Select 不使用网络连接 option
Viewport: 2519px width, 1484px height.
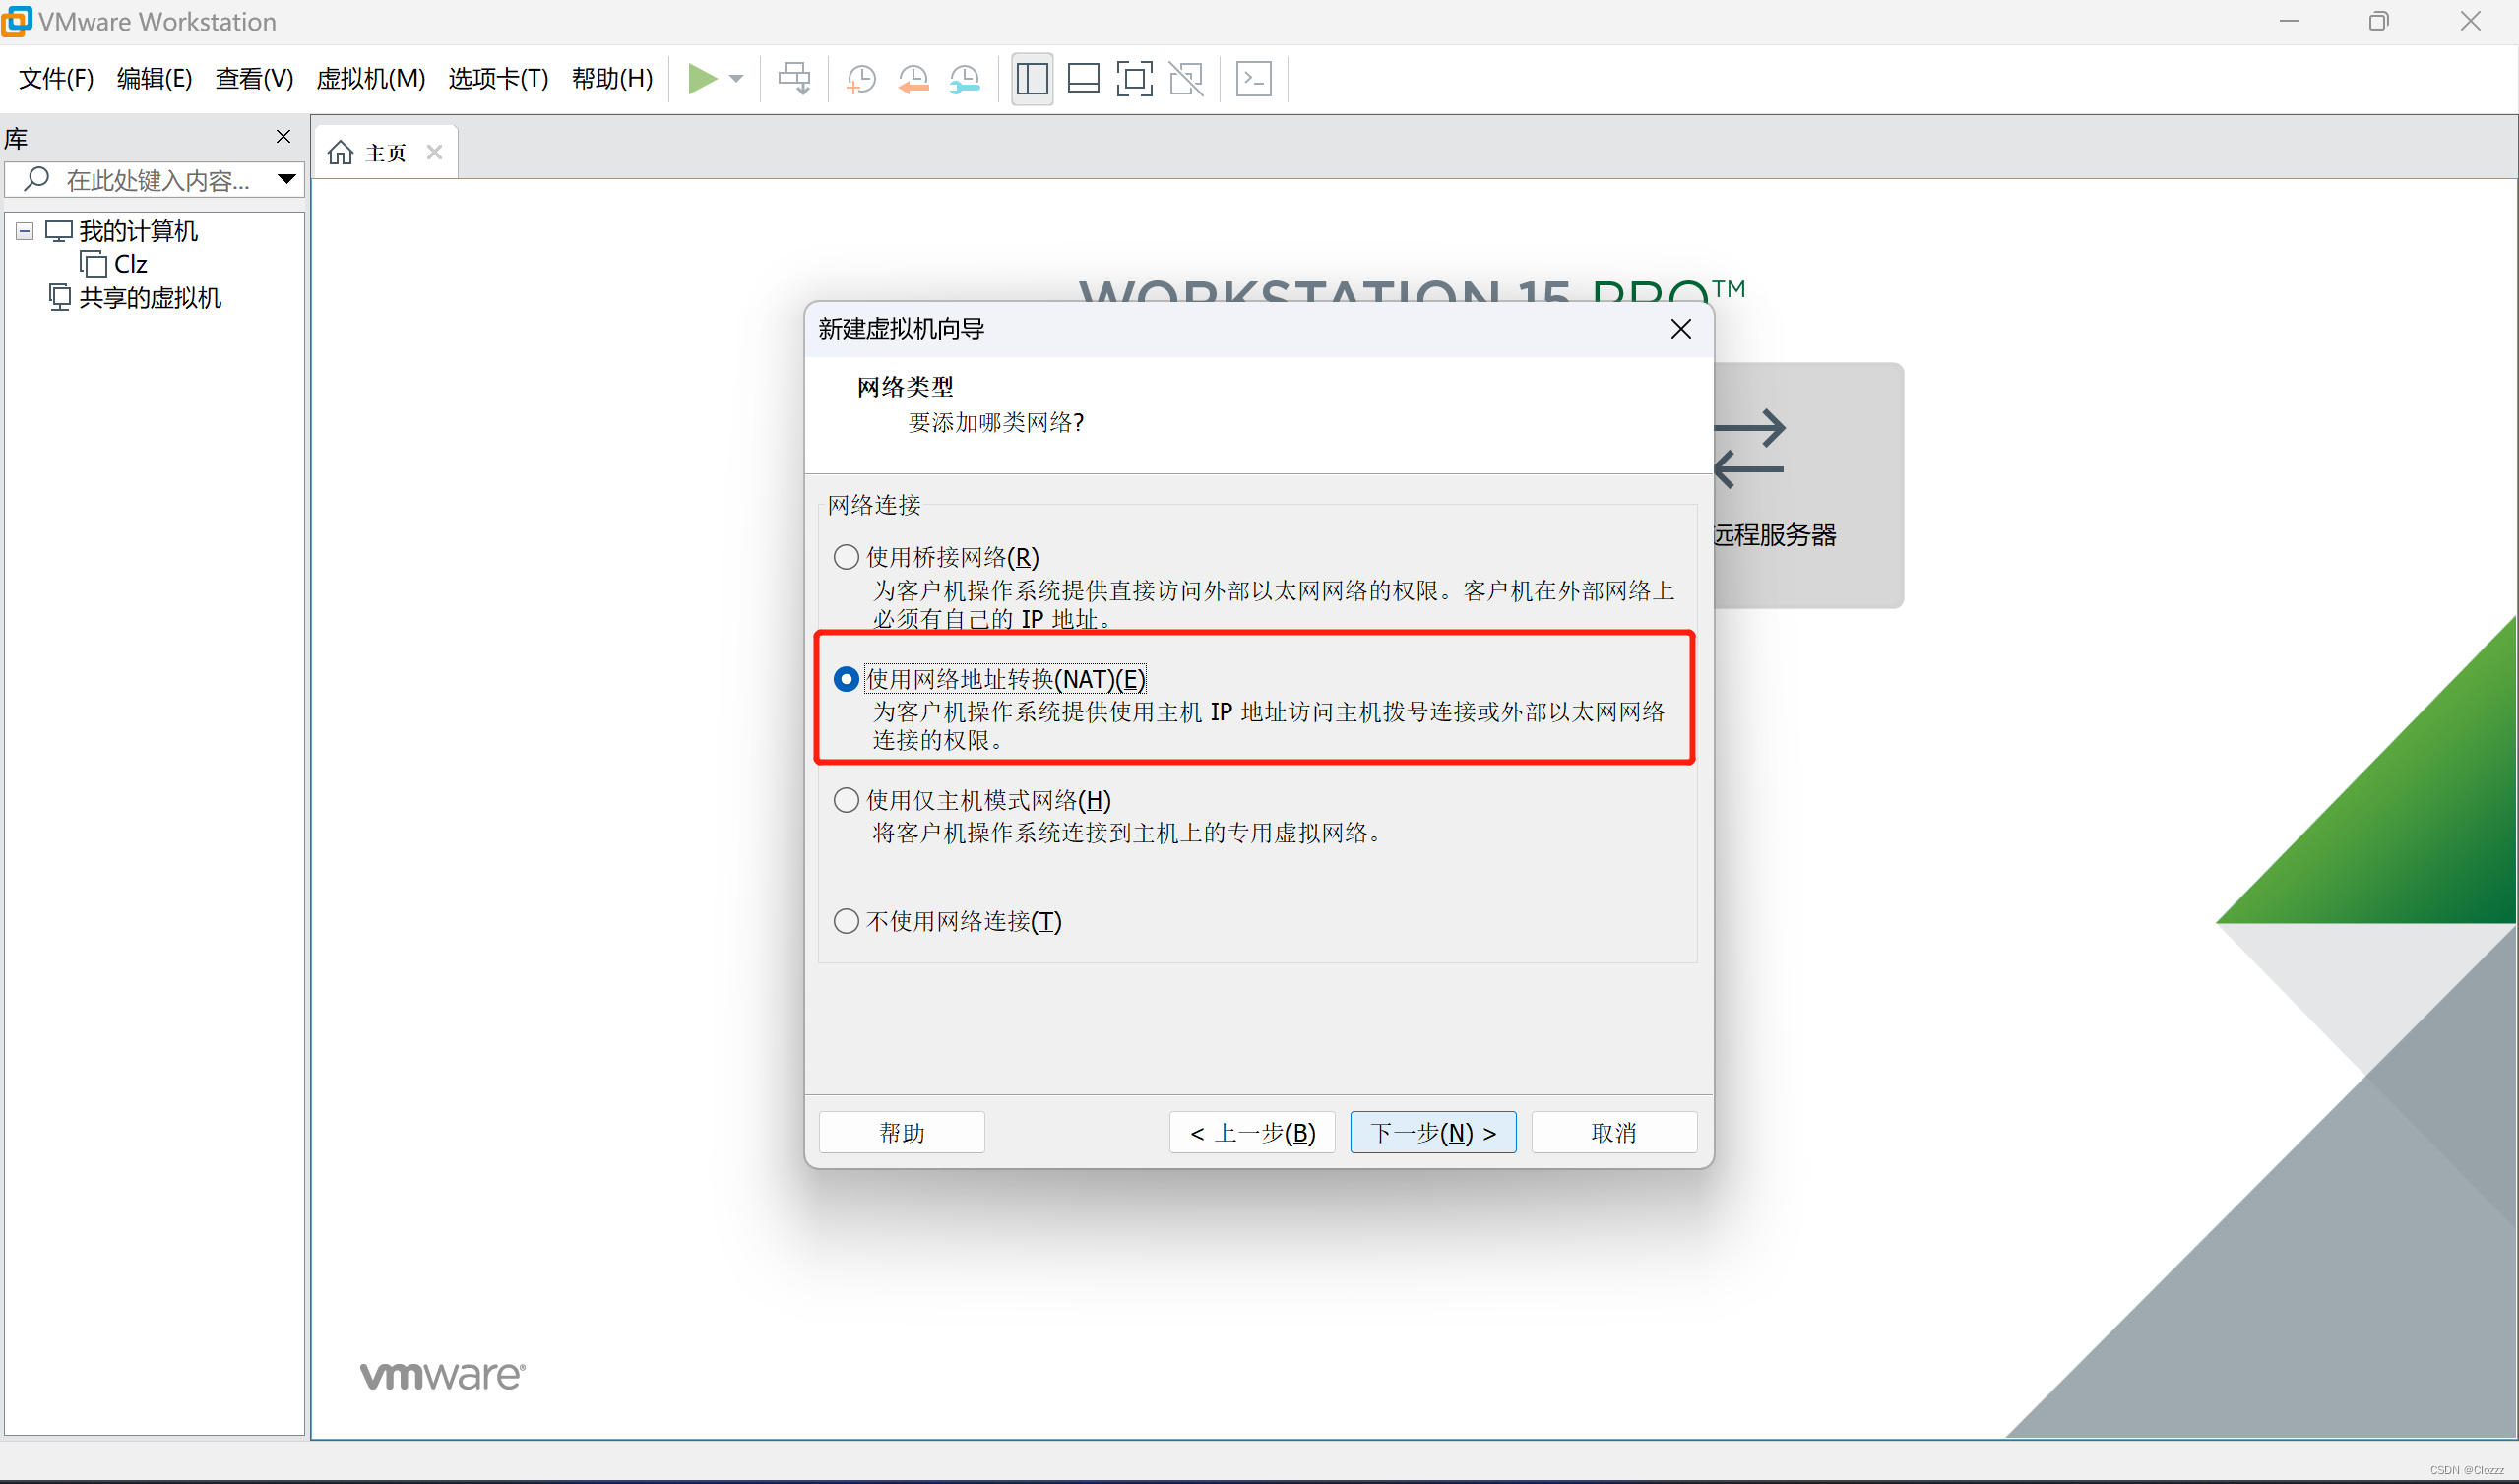[x=845, y=921]
